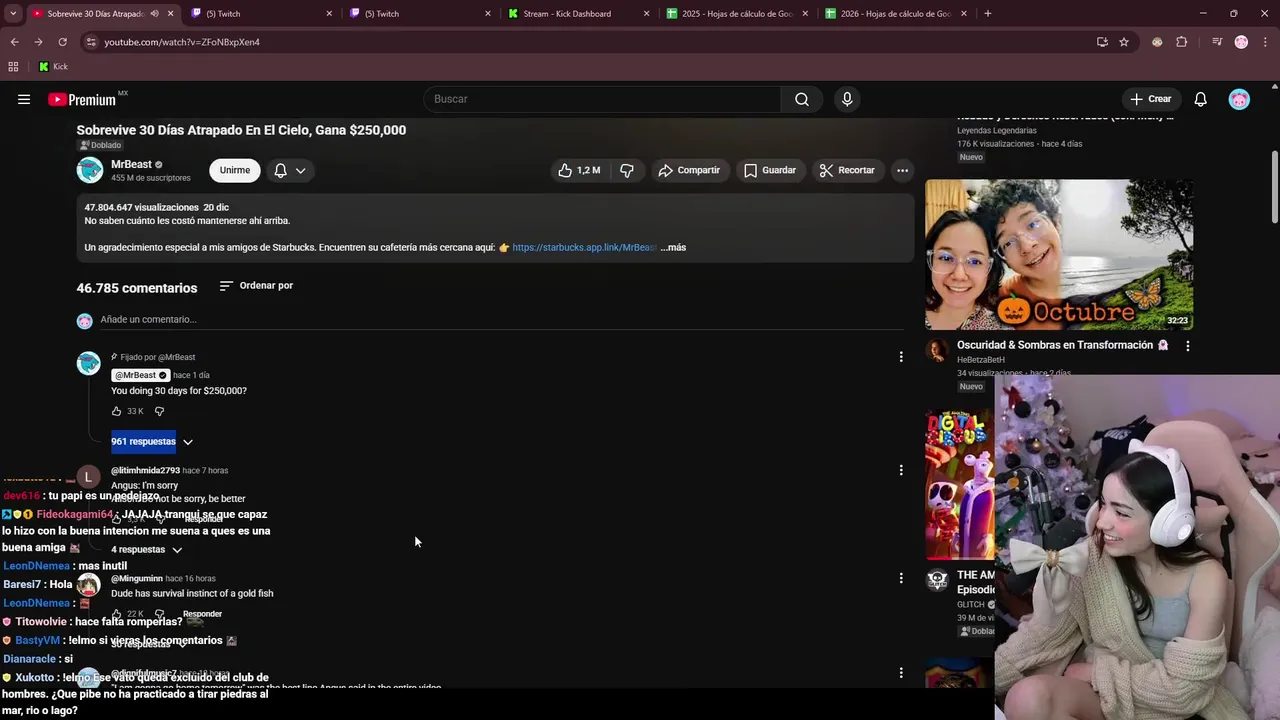Open MrBeast channel avatar
Screen dimensions: 1280x720
[90, 170]
